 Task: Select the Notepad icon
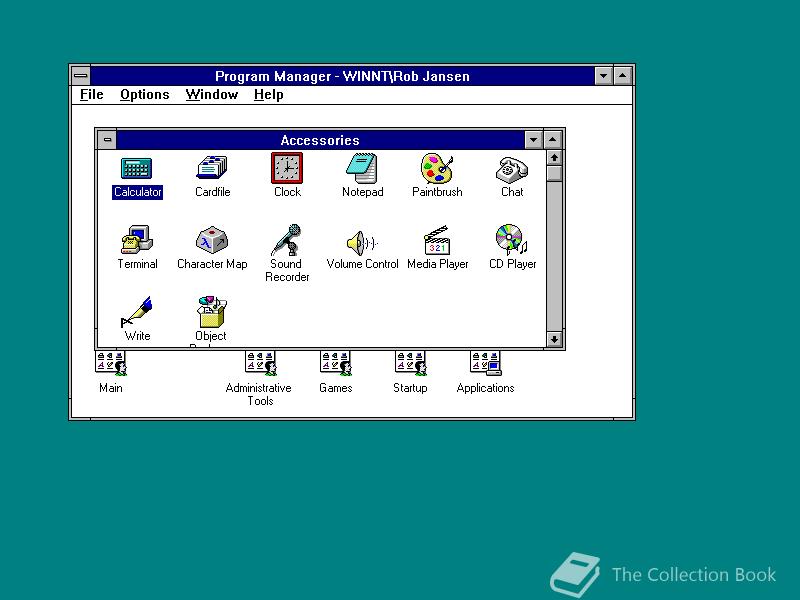[362, 168]
